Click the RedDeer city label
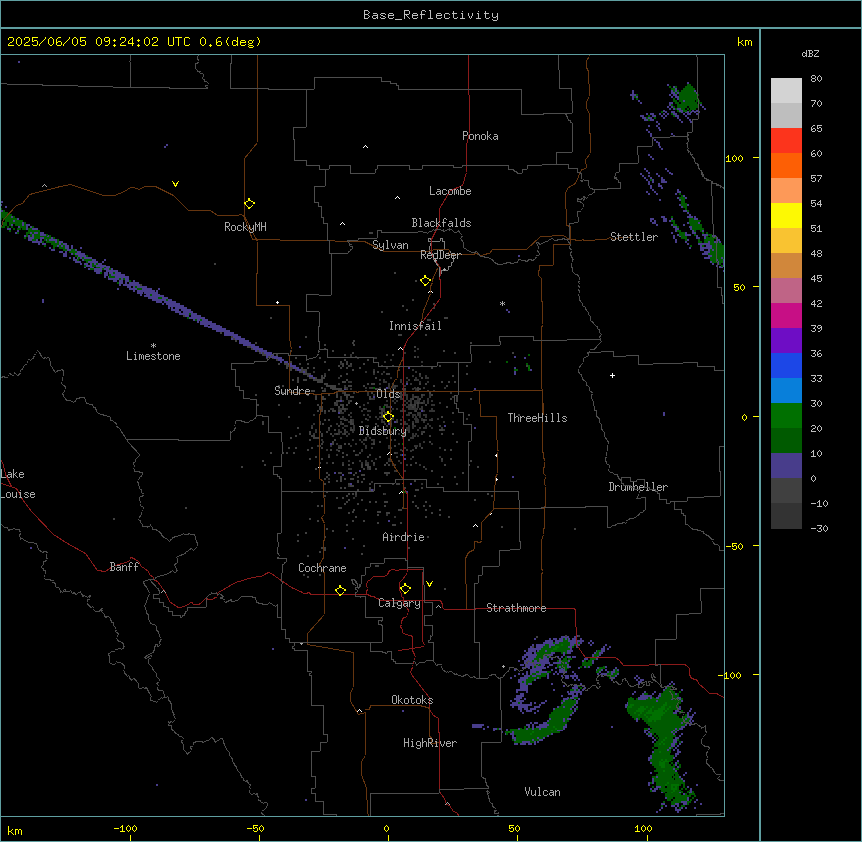The height and width of the screenshot is (842, 862). click(x=440, y=255)
